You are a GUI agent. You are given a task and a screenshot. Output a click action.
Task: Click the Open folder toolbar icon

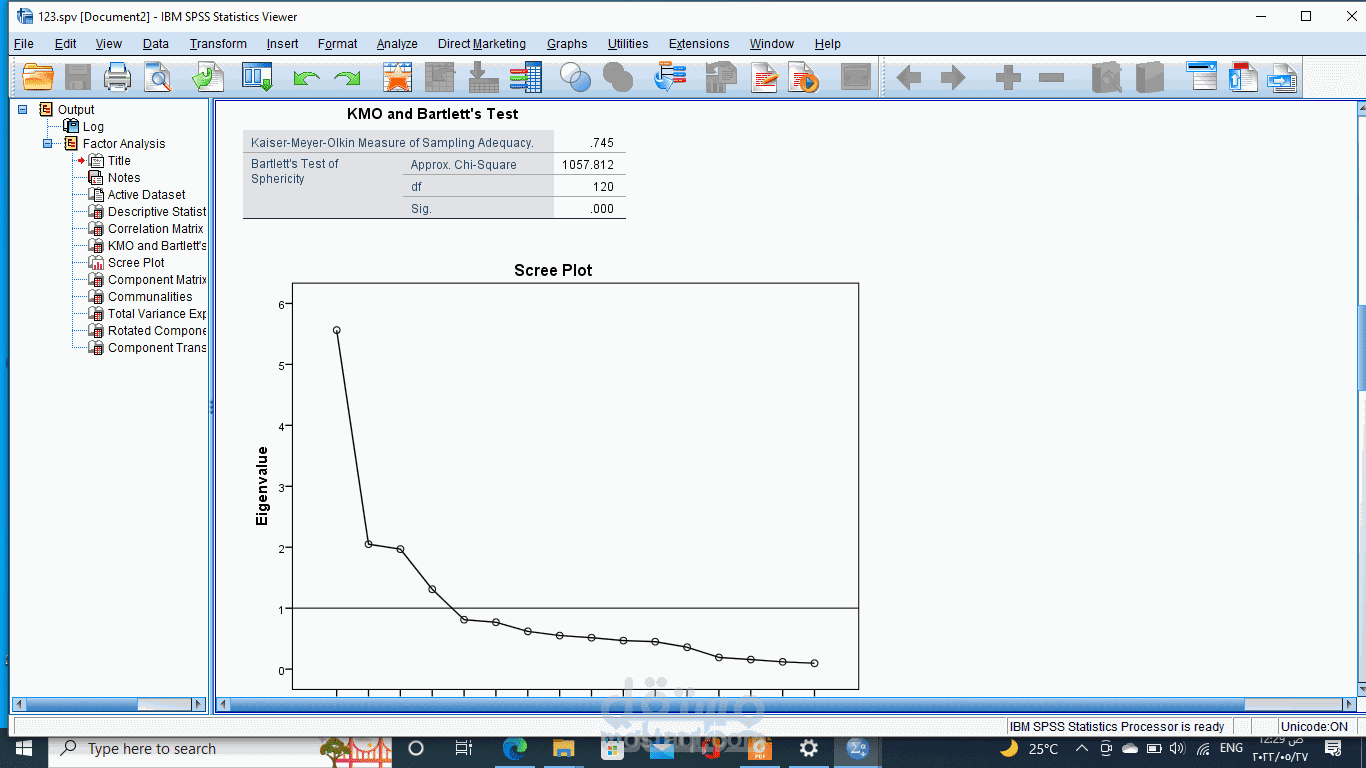tap(38, 77)
